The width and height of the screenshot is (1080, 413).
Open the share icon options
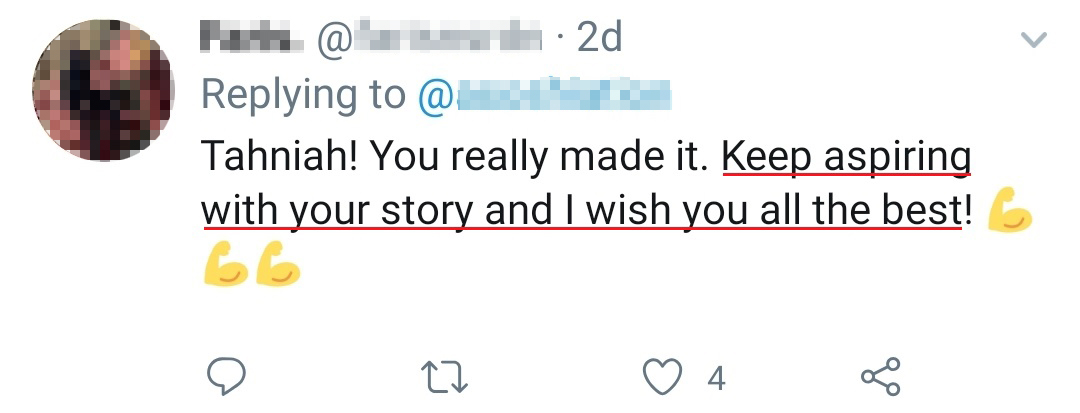(x=881, y=377)
